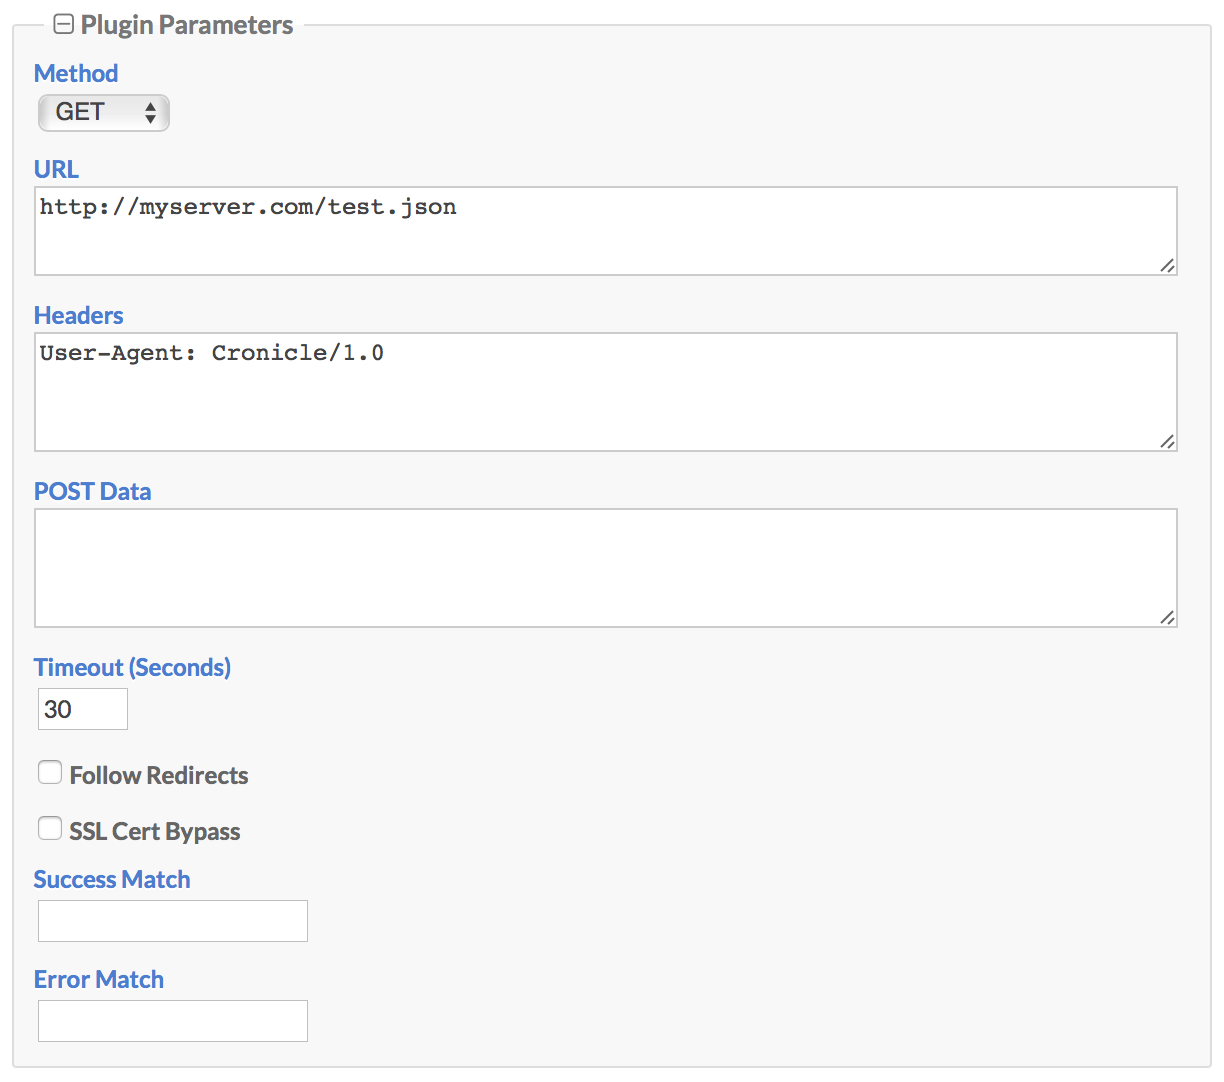The image size is (1224, 1082).
Task: Enable the Follow Redirects checkbox
Action: [x=50, y=772]
